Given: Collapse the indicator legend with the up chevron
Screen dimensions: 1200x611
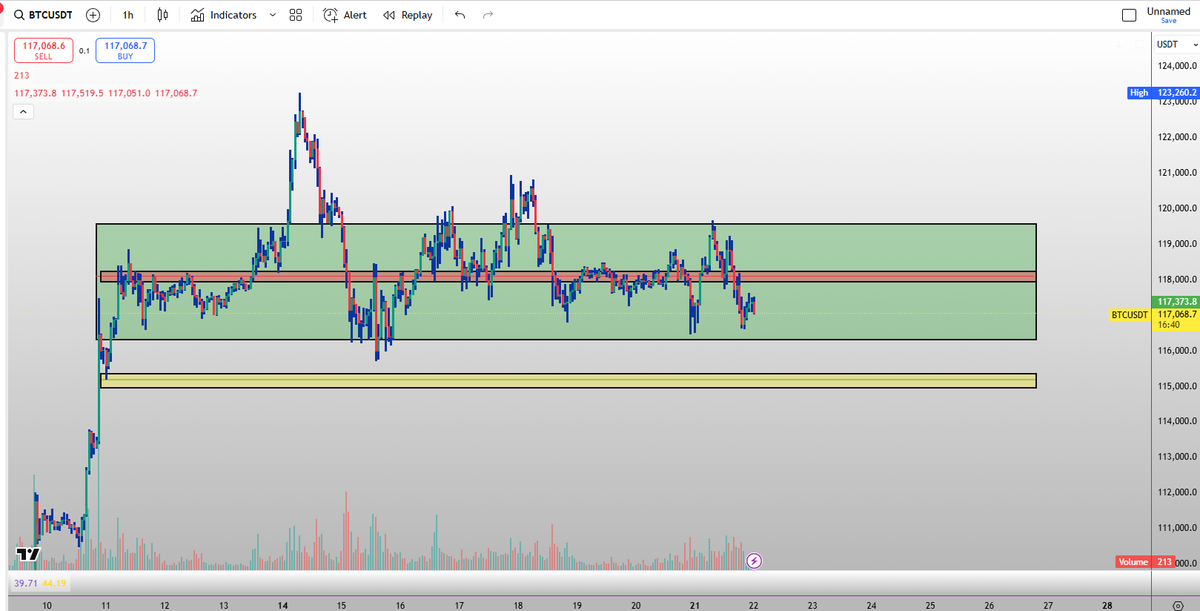Looking at the screenshot, I should point(24,112).
